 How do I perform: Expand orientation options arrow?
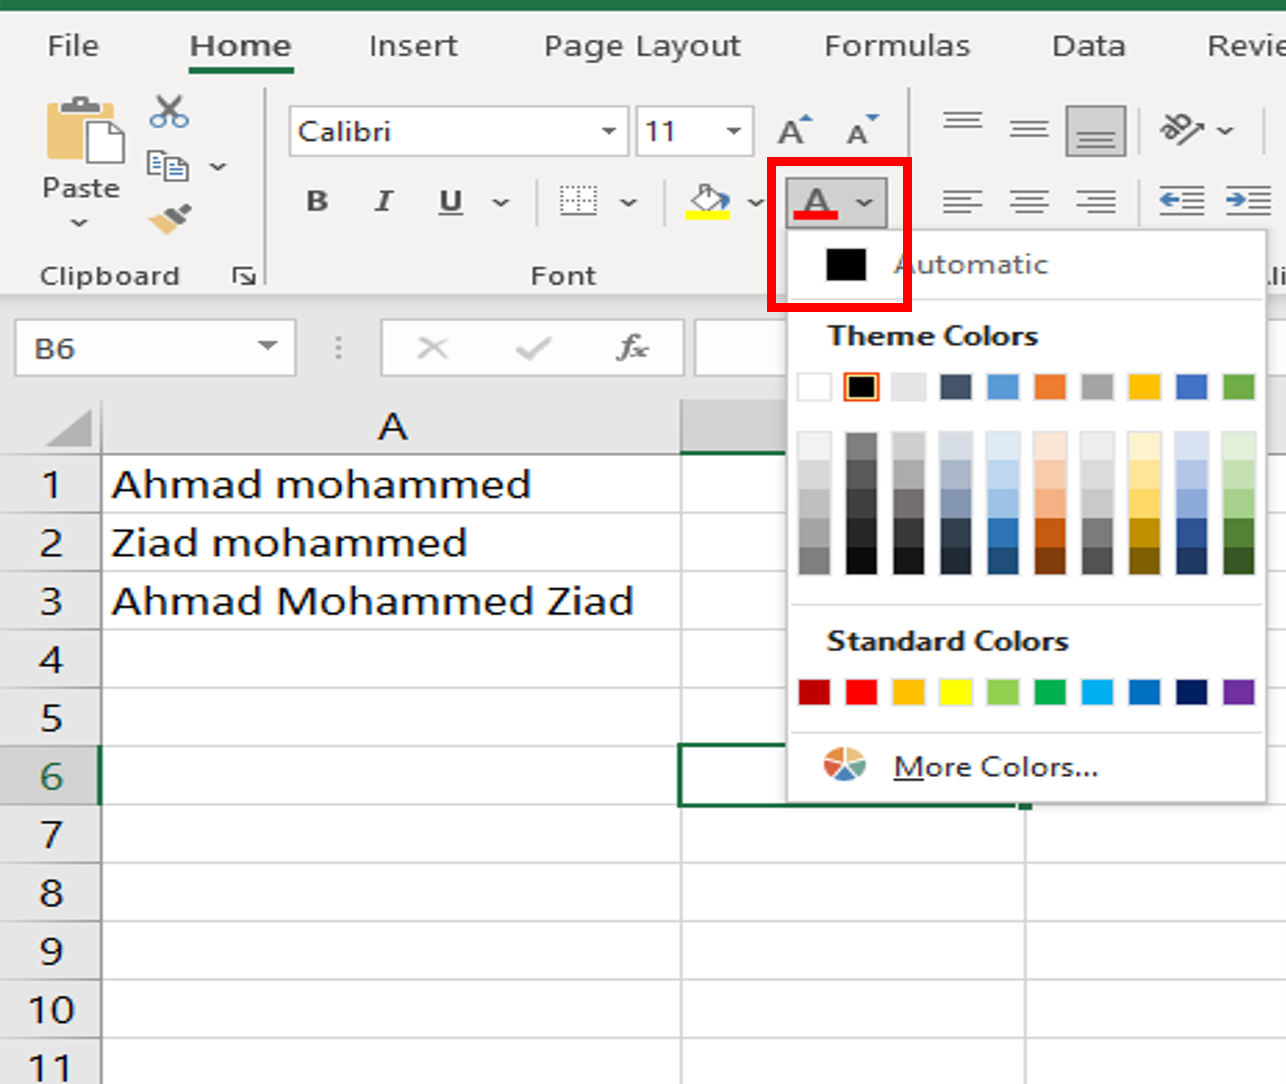pyautogui.click(x=1225, y=130)
